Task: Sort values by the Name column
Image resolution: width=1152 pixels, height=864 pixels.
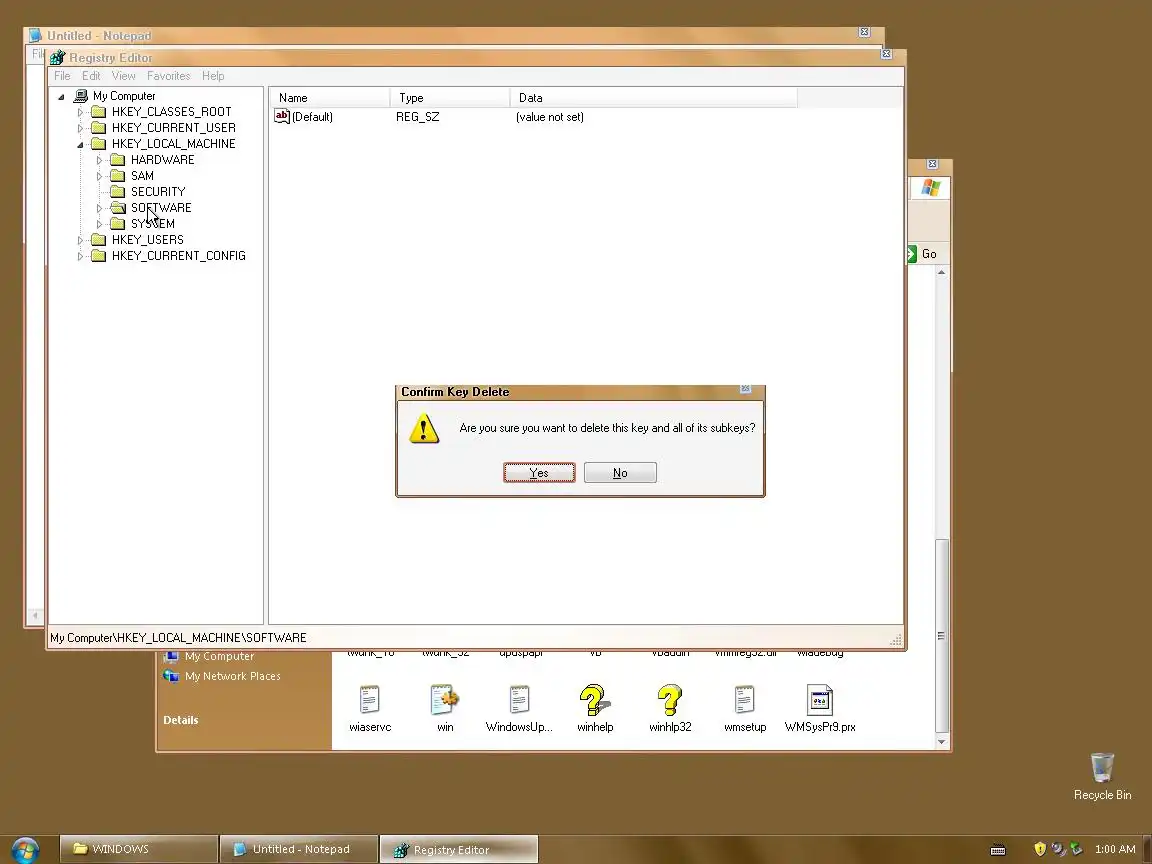Action: [x=329, y=98]
